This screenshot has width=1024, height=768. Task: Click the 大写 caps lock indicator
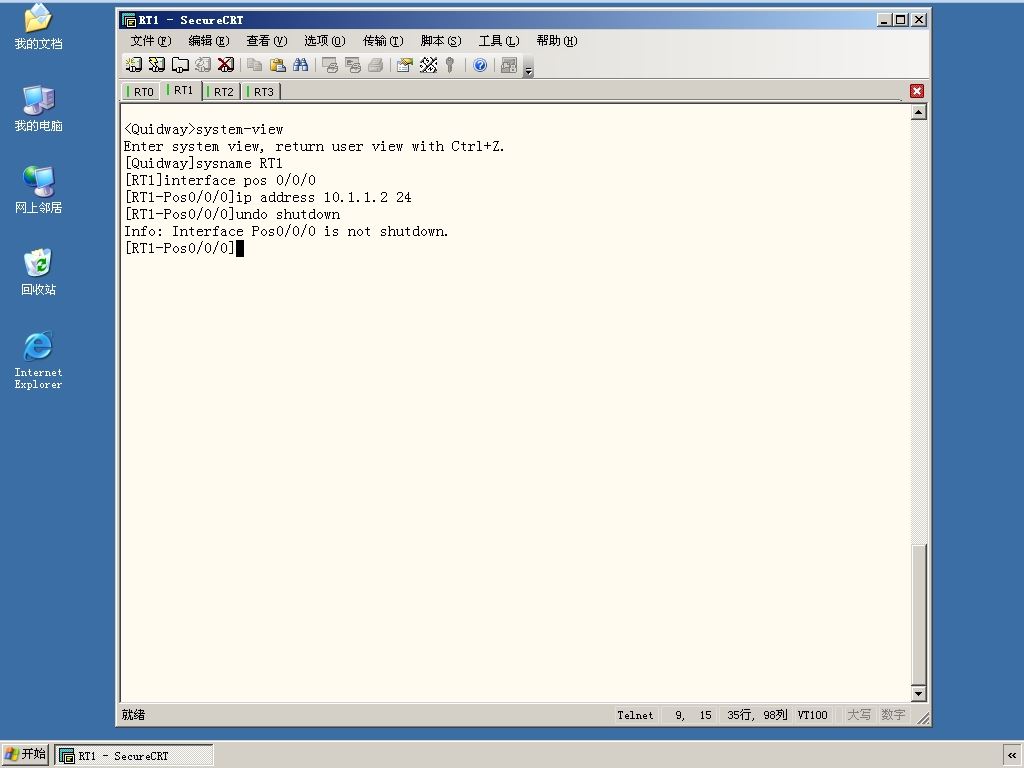point(859,715)
